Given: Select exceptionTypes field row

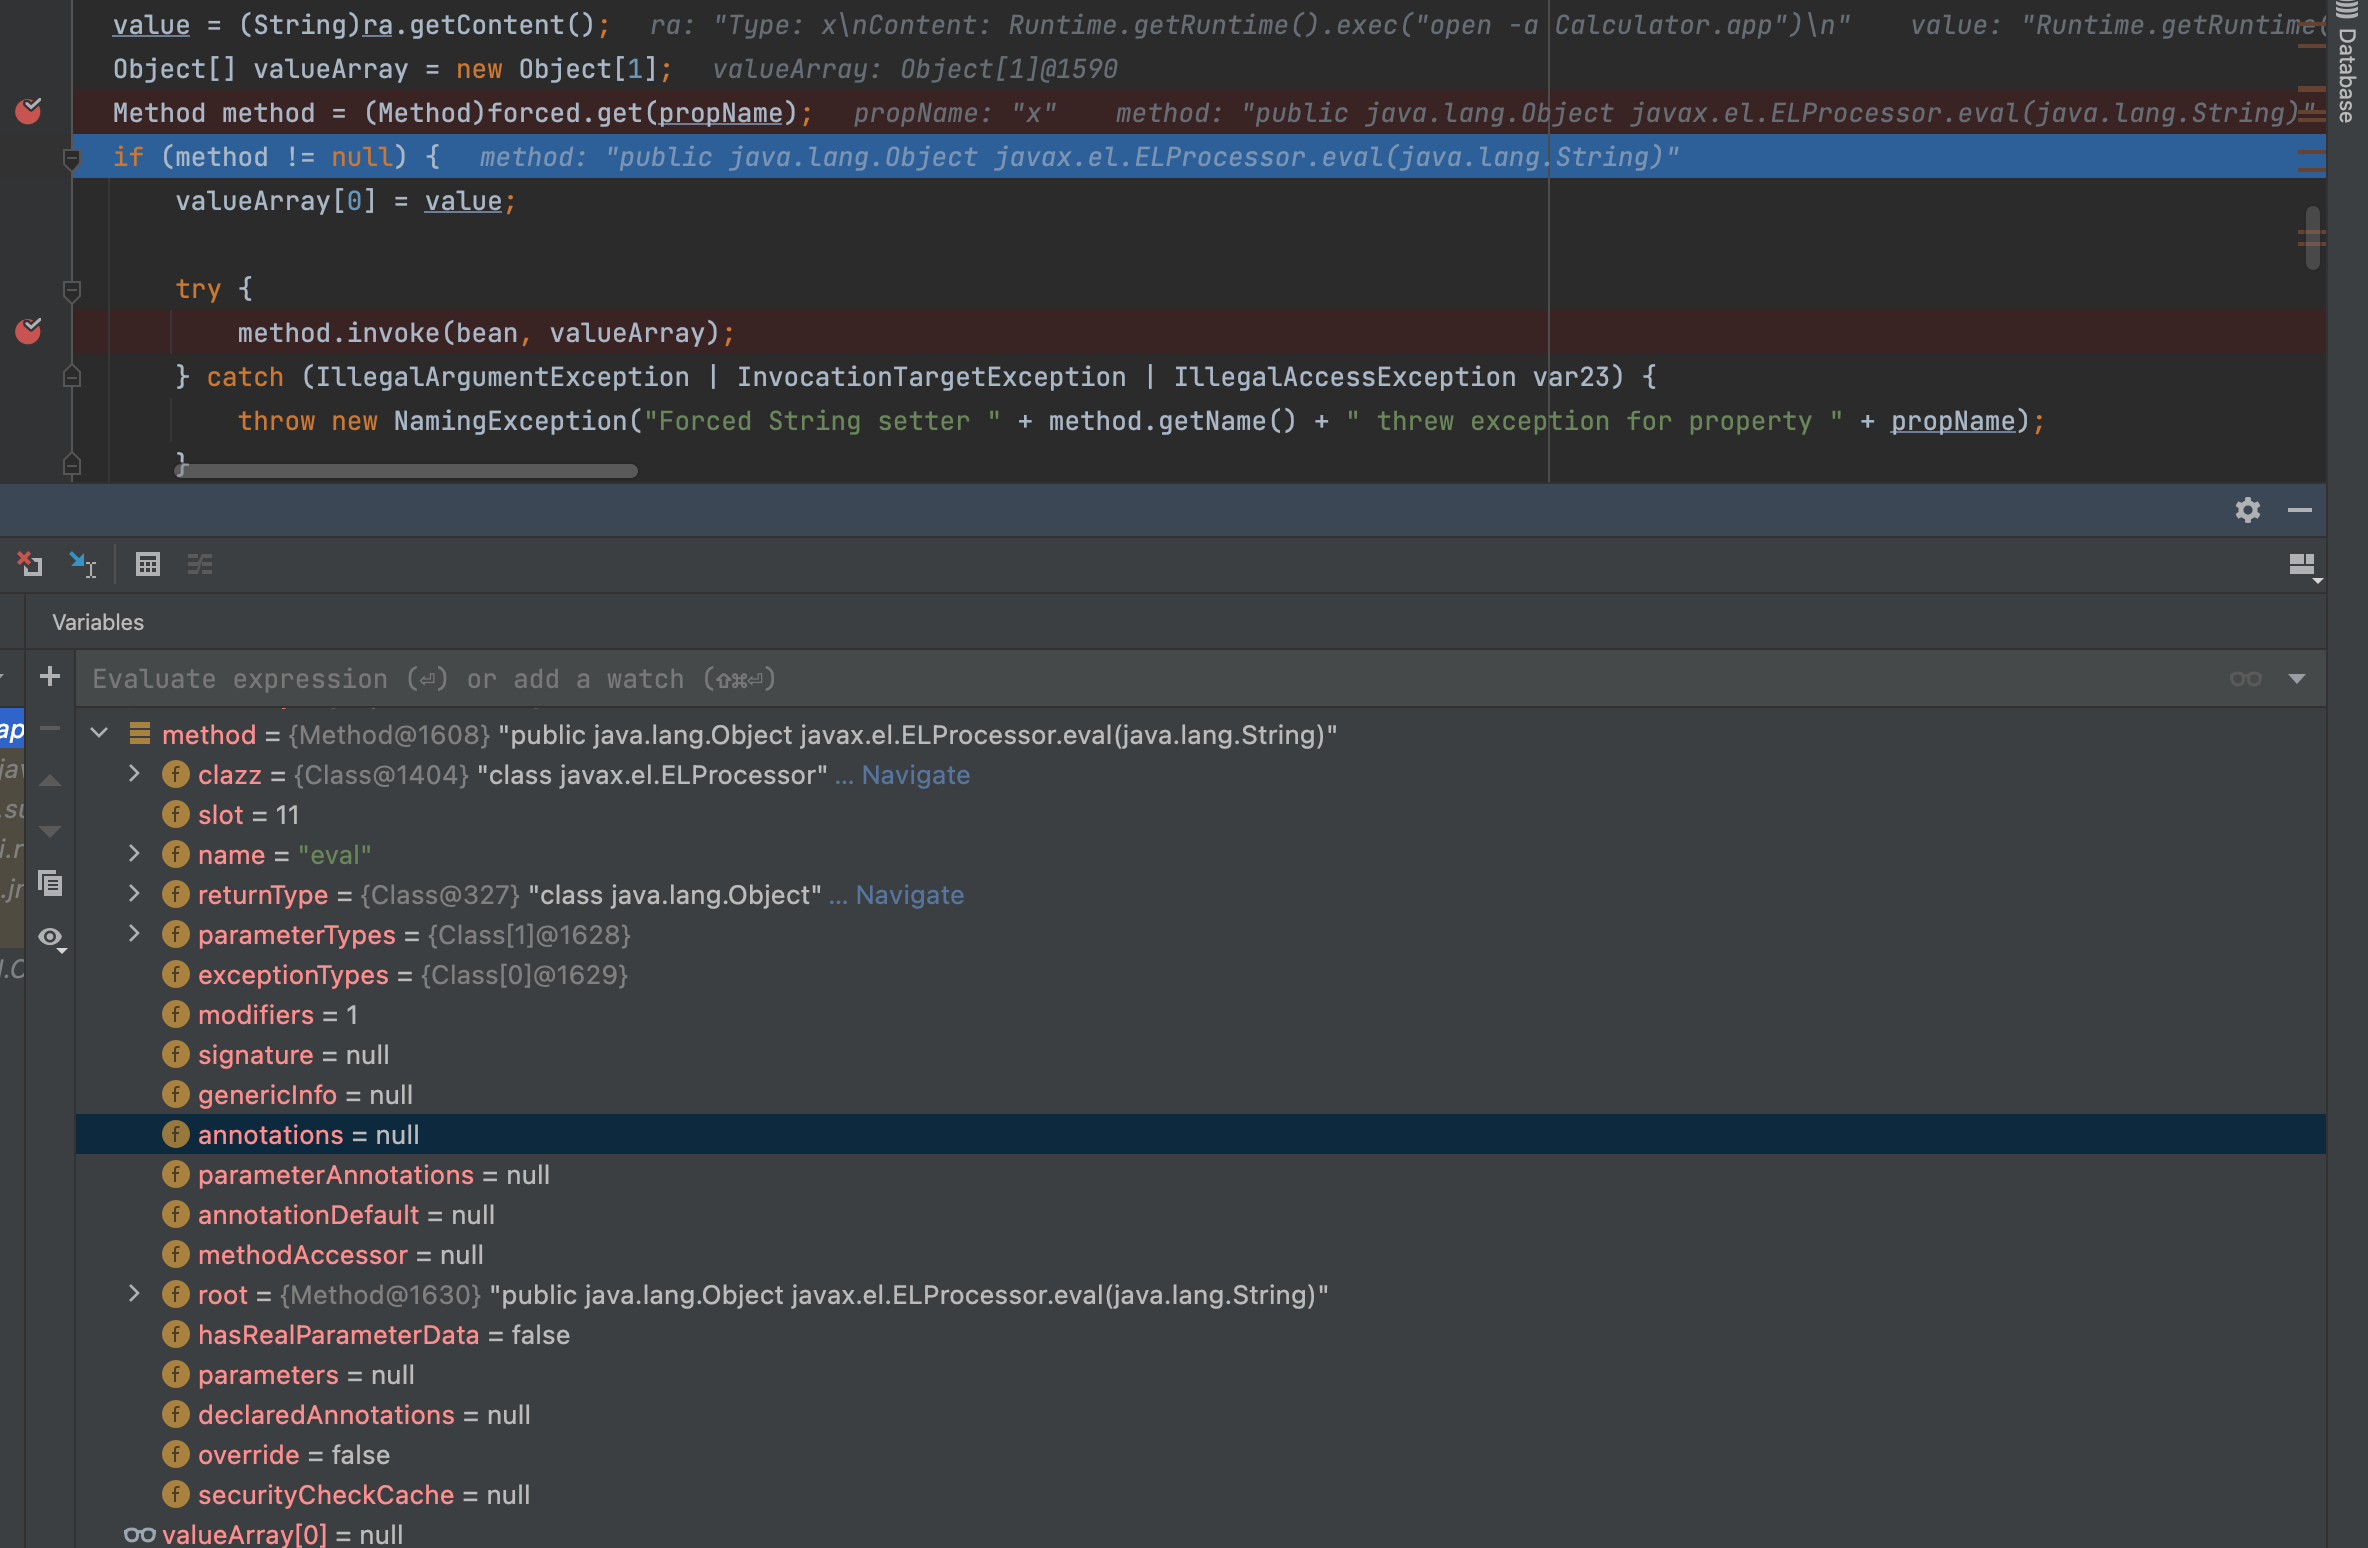Looking at the screenshot, I should click(1200, 975).
